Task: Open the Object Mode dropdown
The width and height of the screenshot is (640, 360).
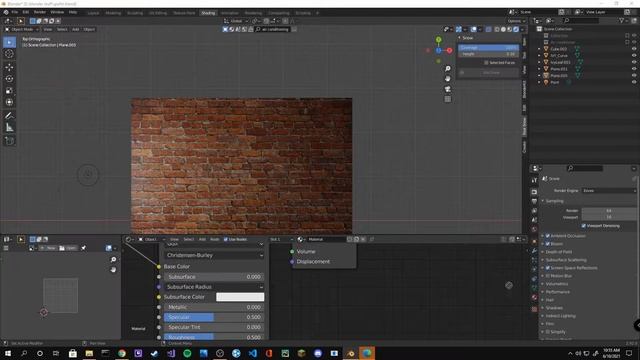Action: [x=22, y=29]
